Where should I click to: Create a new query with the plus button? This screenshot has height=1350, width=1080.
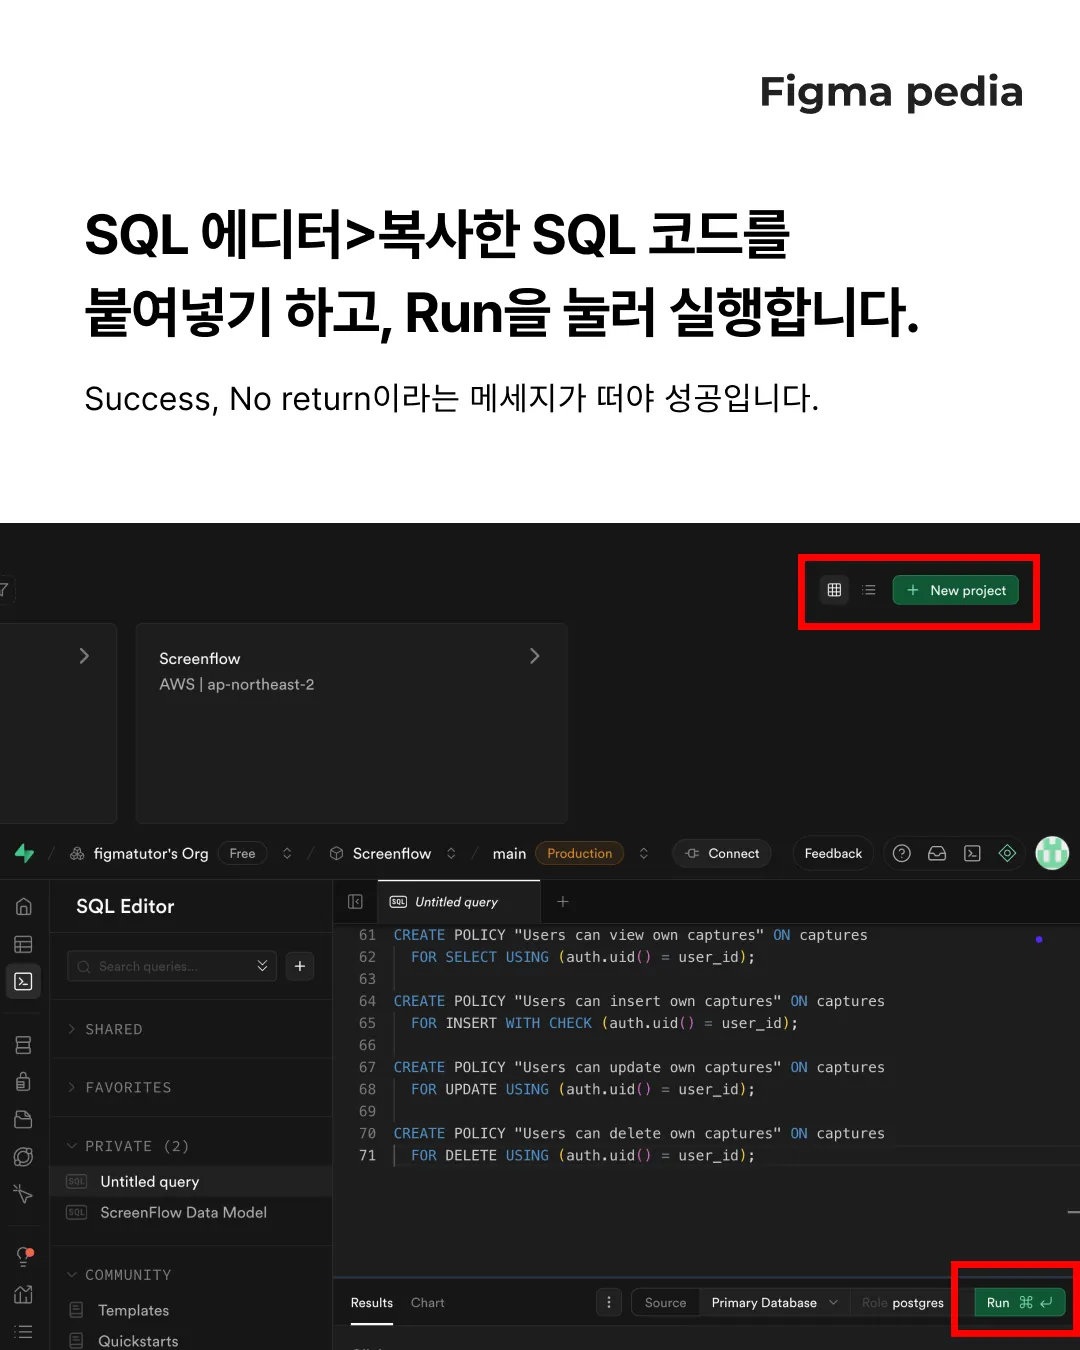[x=300, y=966]
